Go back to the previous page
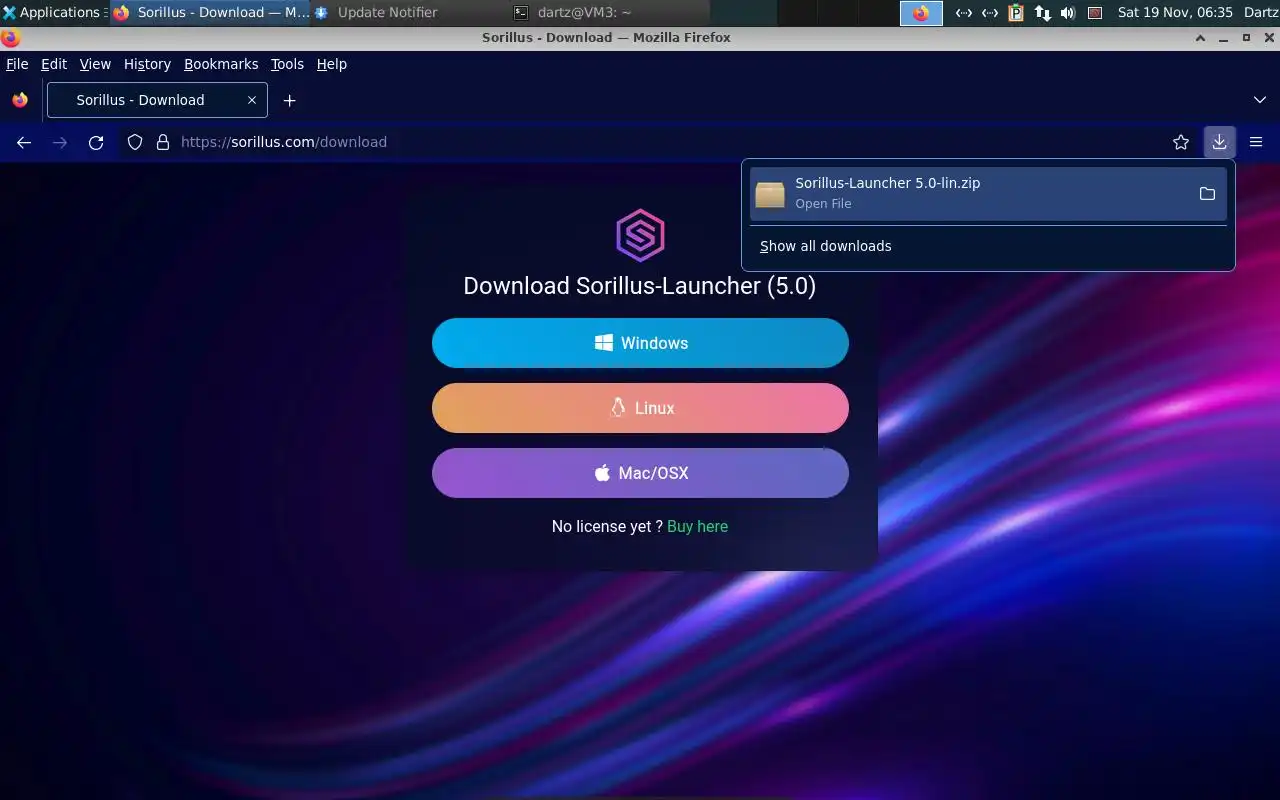 click(24, 142)
